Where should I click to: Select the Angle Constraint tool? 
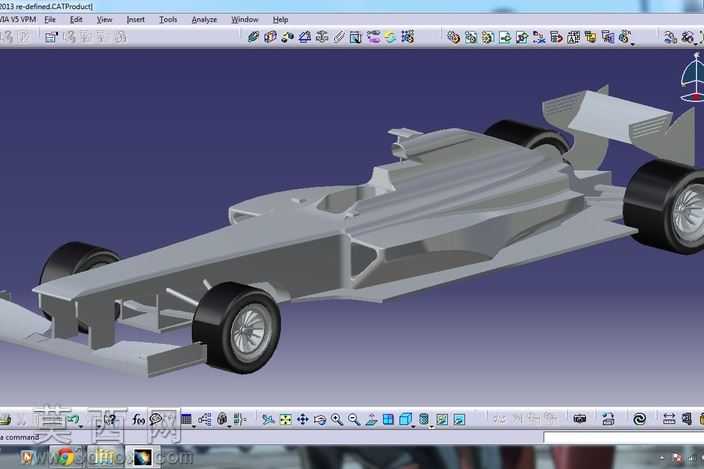(305, 37)
